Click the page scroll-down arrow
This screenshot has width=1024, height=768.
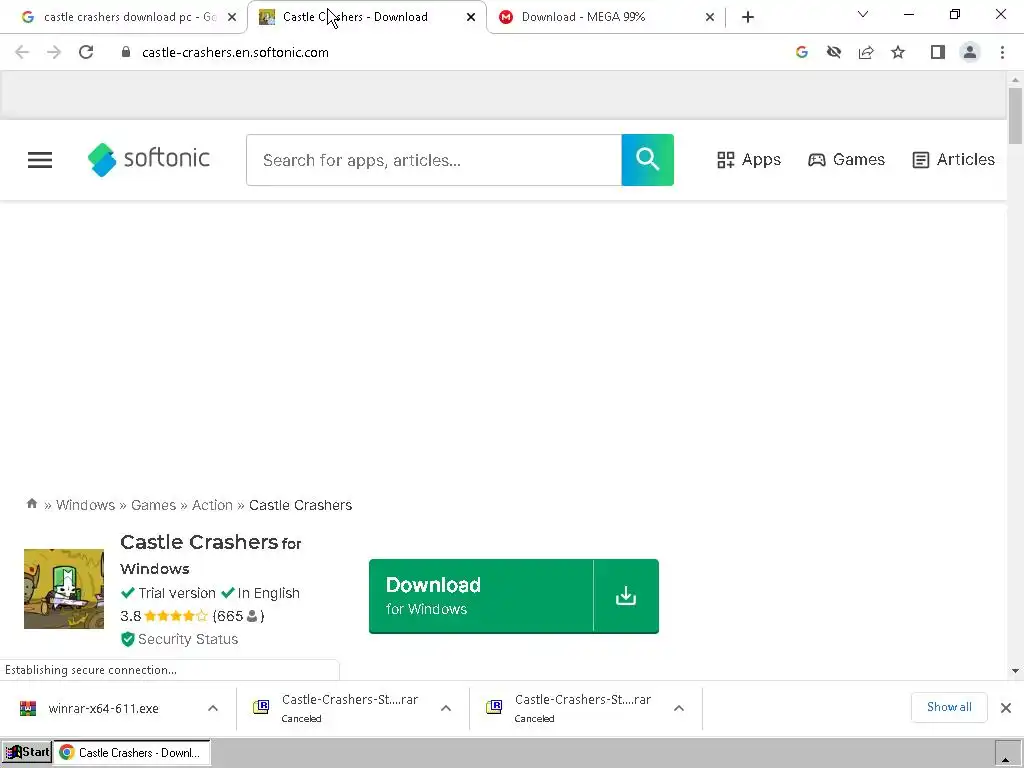(1015, 671)
